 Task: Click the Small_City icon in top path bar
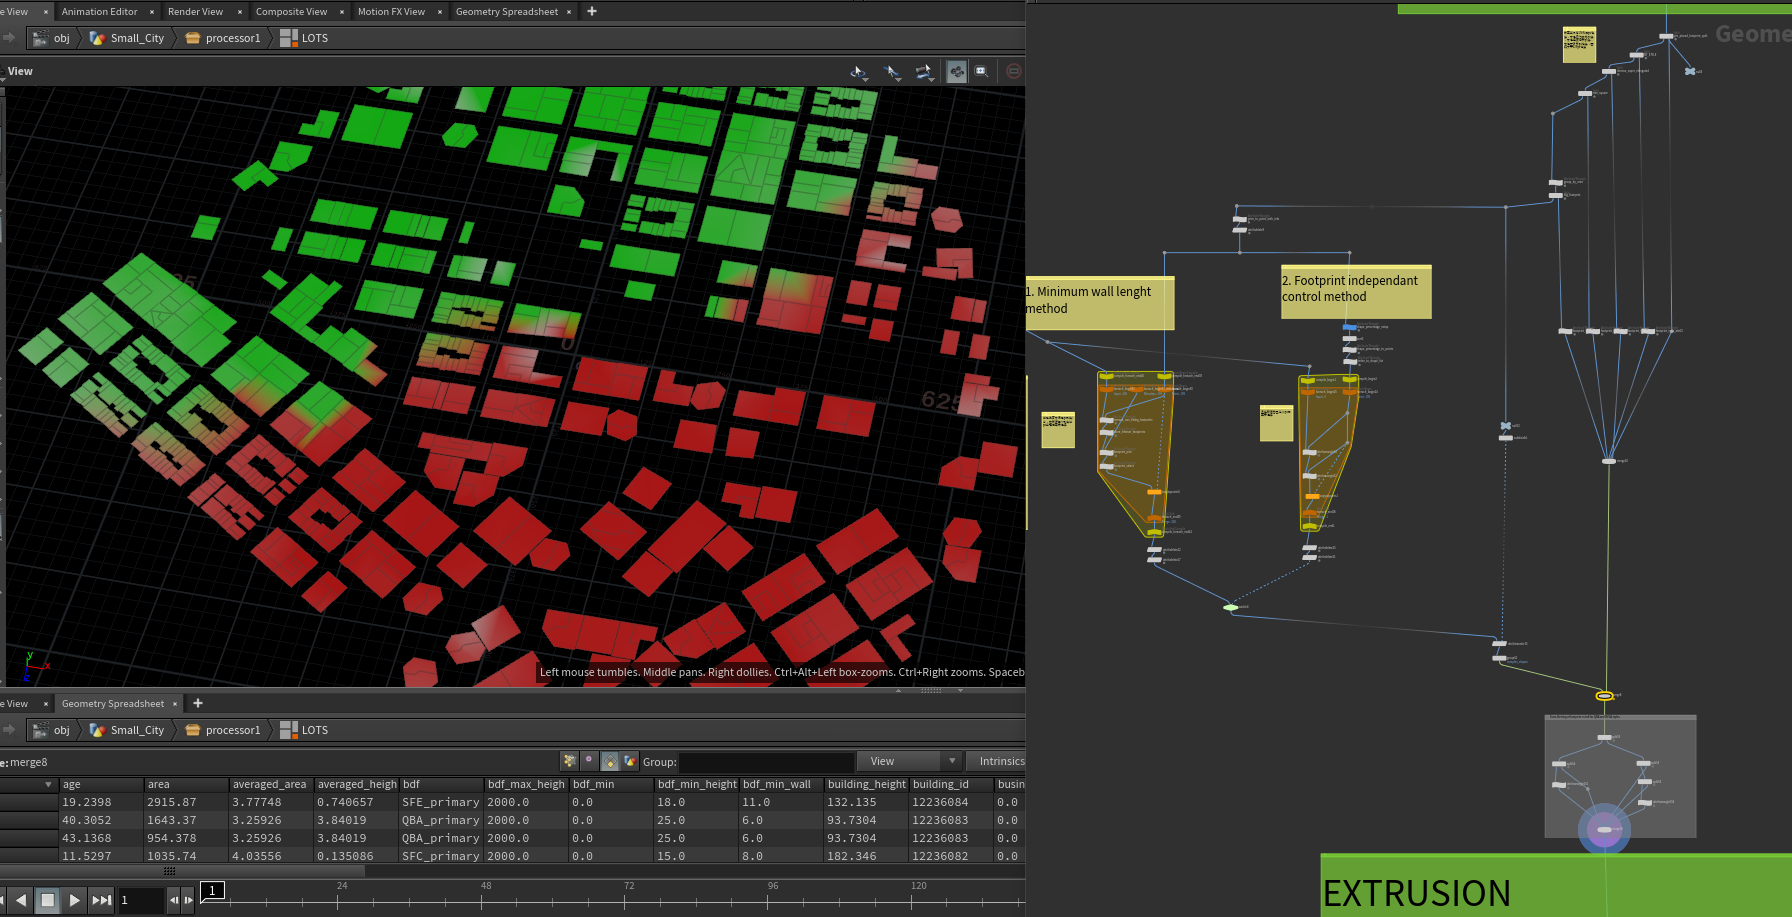pyautogui.click(x=97, y=38)
